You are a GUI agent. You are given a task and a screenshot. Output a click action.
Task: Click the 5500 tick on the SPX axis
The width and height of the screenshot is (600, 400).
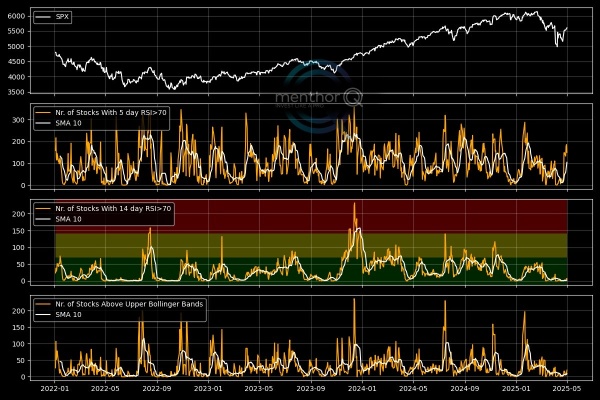tap(16, 31)
